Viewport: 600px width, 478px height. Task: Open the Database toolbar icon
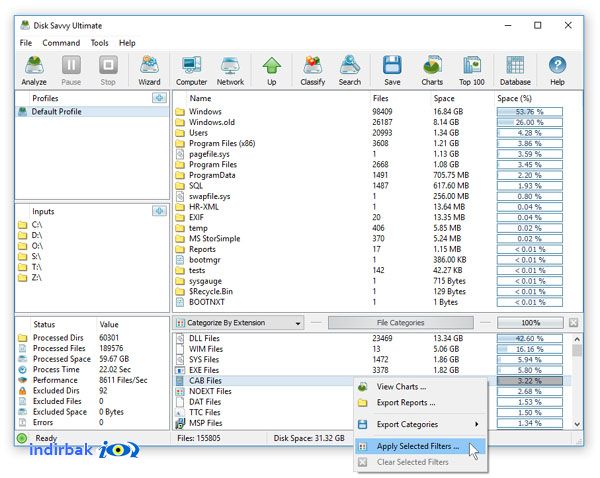[x=515, y=71]
